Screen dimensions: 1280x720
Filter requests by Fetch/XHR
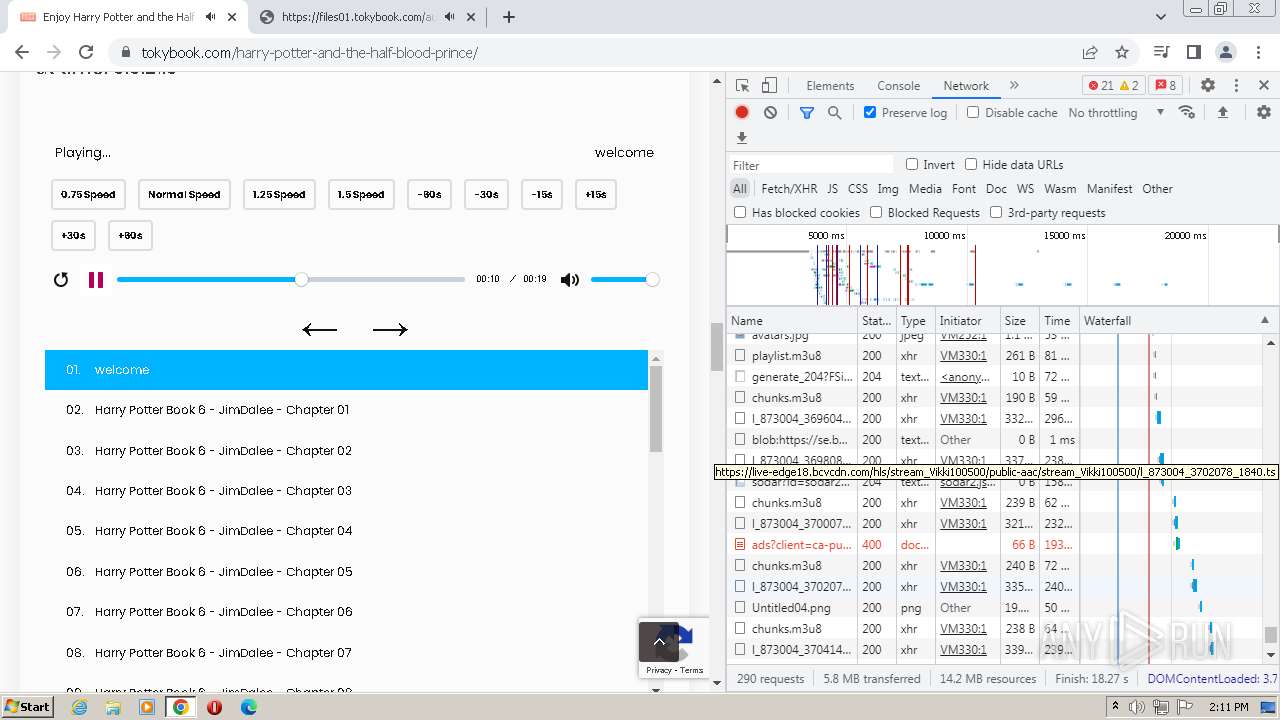[789, 188]
